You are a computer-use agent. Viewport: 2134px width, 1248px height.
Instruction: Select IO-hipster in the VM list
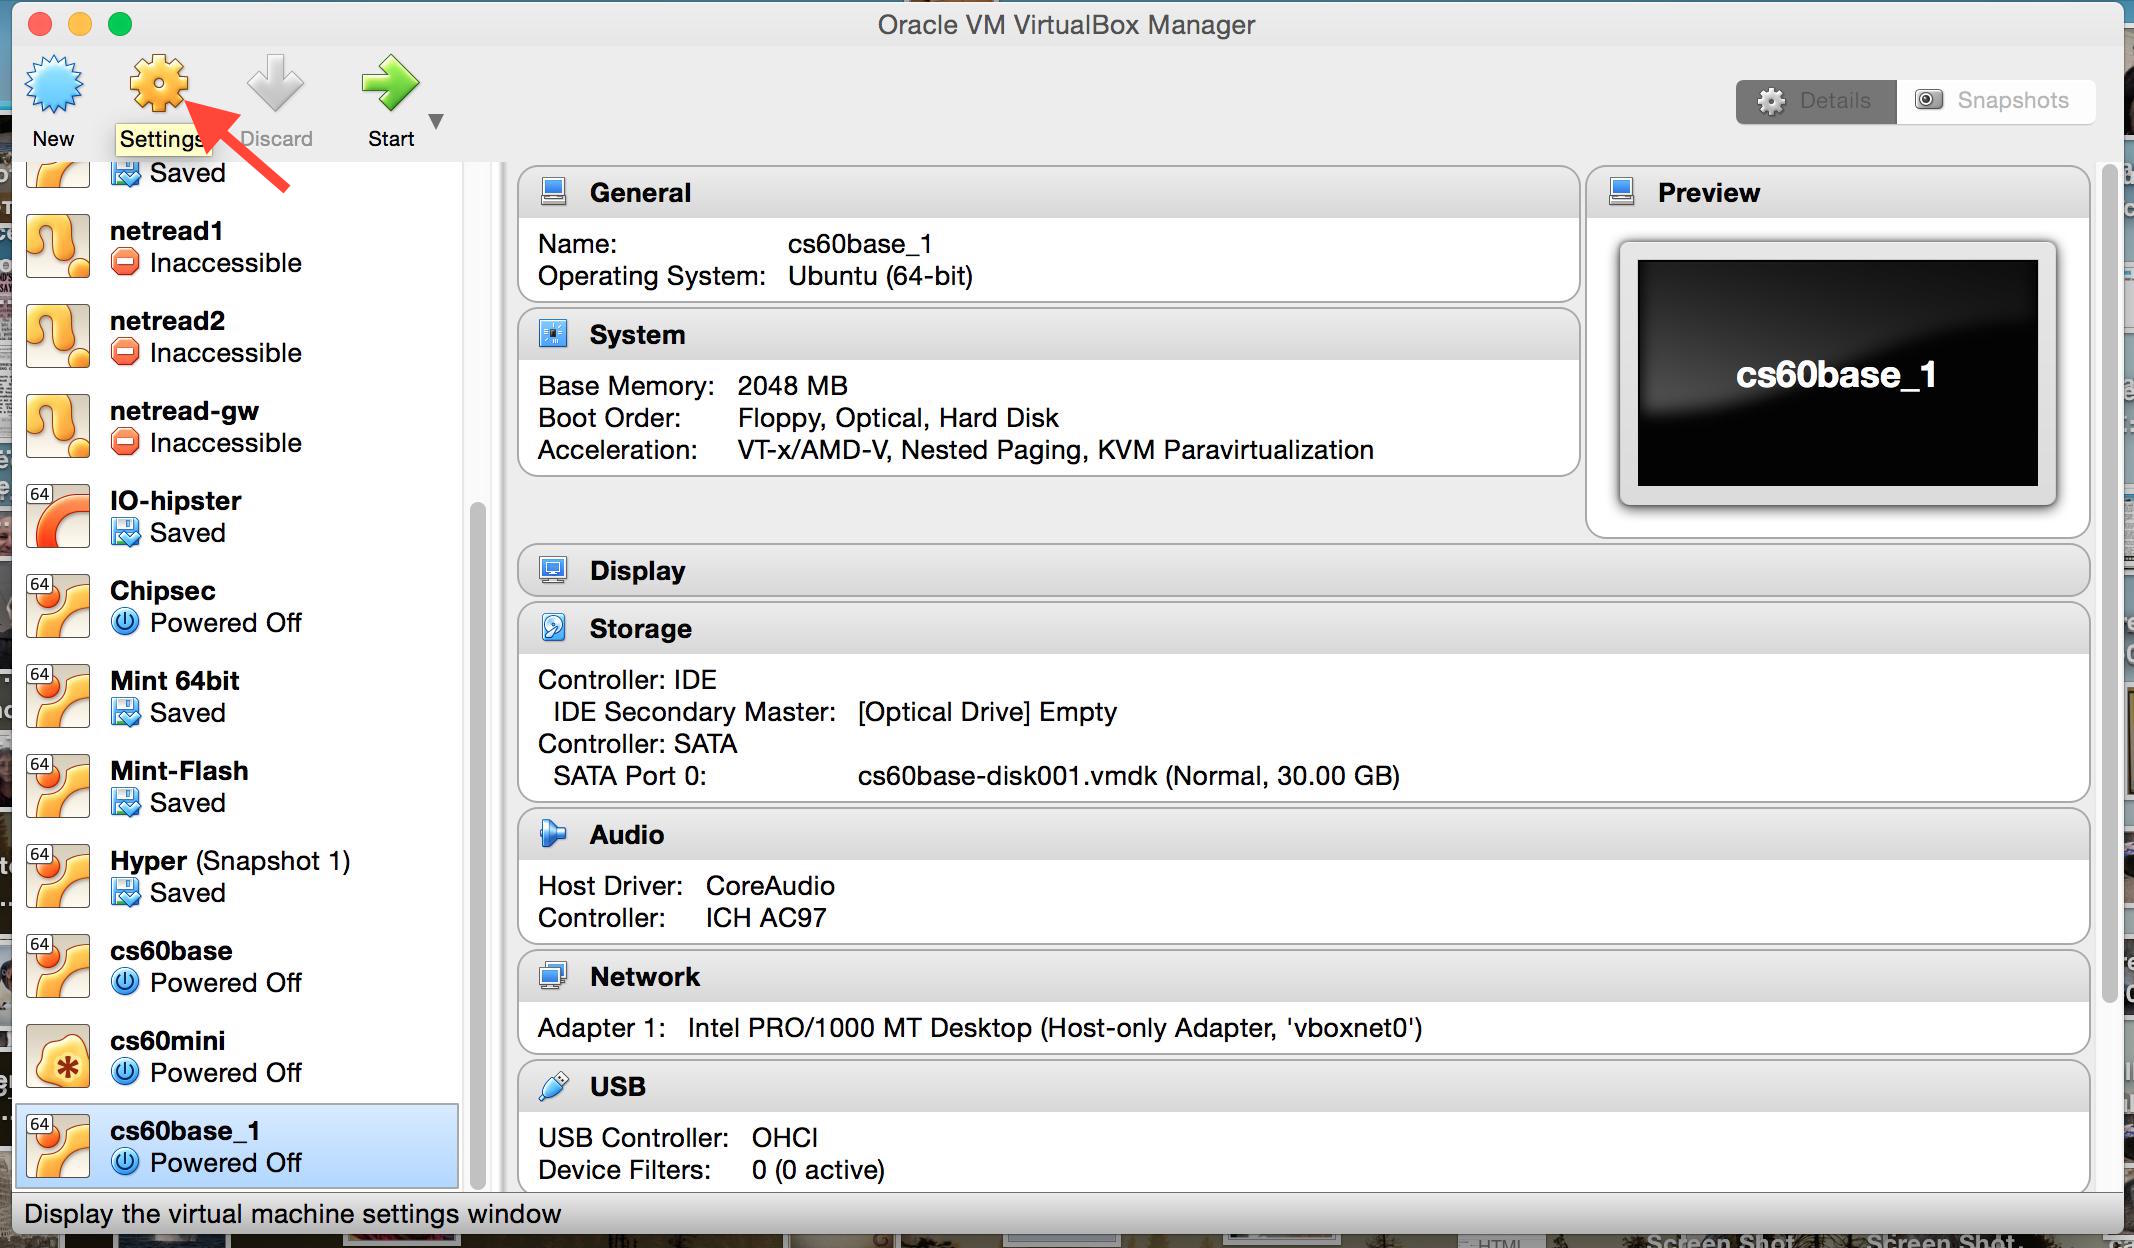point(237,516)
